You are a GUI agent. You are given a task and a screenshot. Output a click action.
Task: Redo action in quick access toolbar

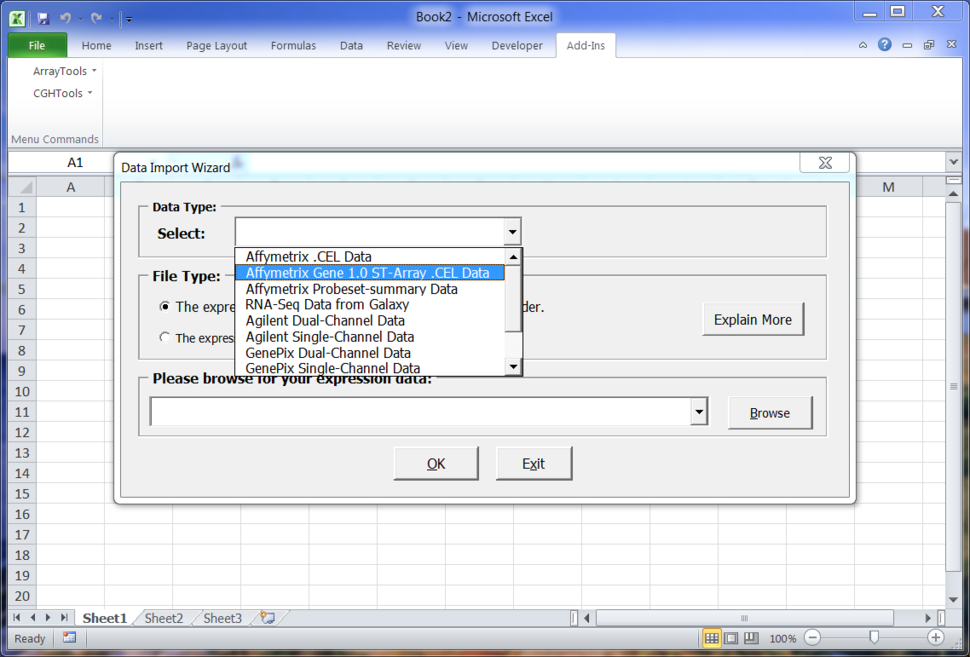coord(96,19)
